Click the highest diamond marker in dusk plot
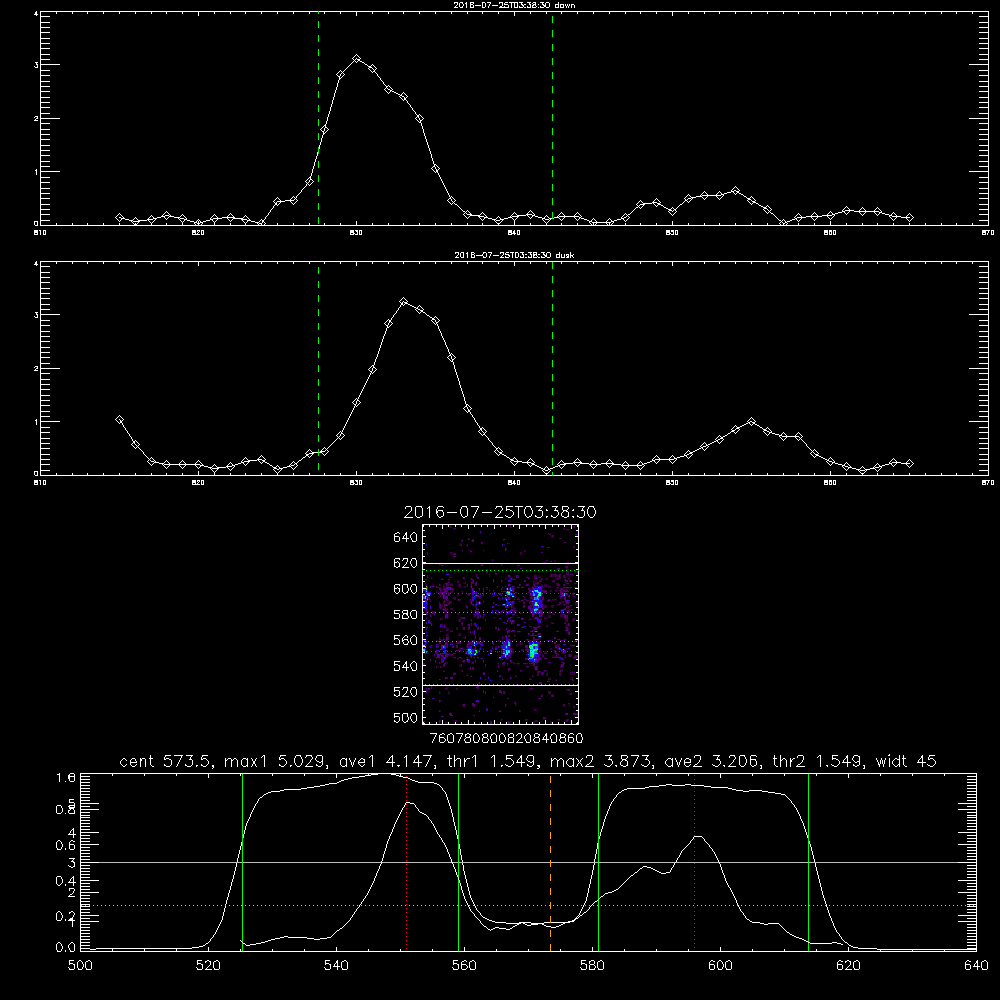 tap(404, 302)
